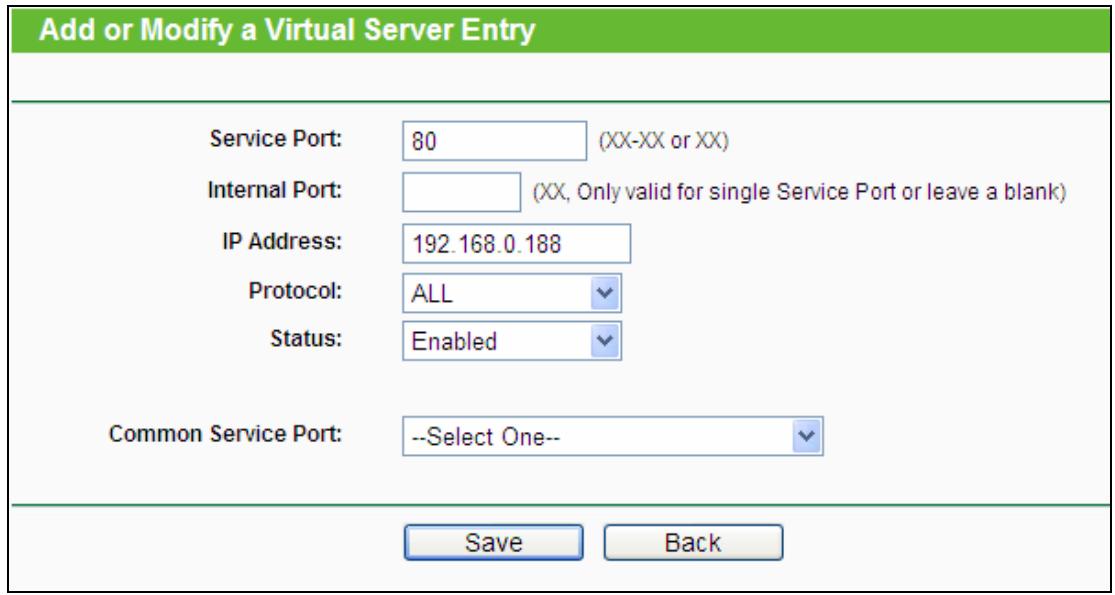This screenshot has height=595, width=1115.
Task: Click the Protocol dropdown arrow
Action: (601, 293)
